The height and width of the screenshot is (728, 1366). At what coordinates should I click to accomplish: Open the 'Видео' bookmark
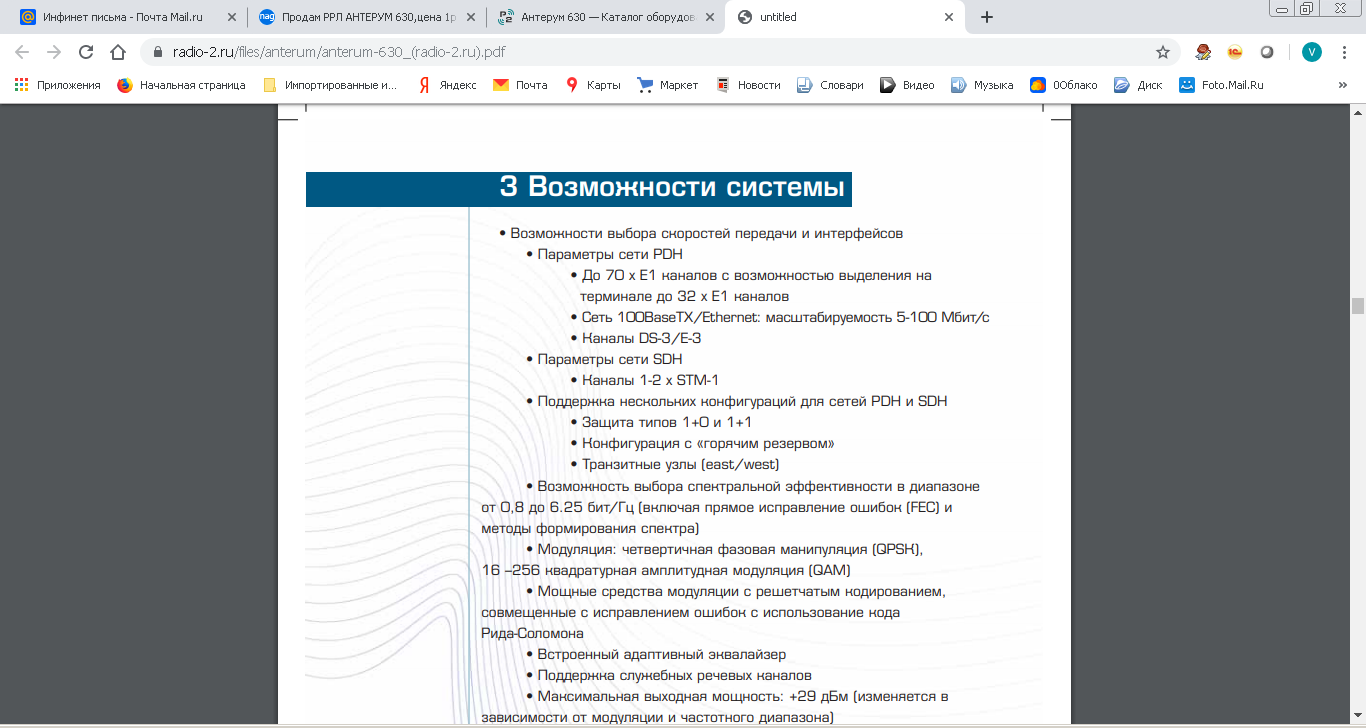tap(907, 85)
